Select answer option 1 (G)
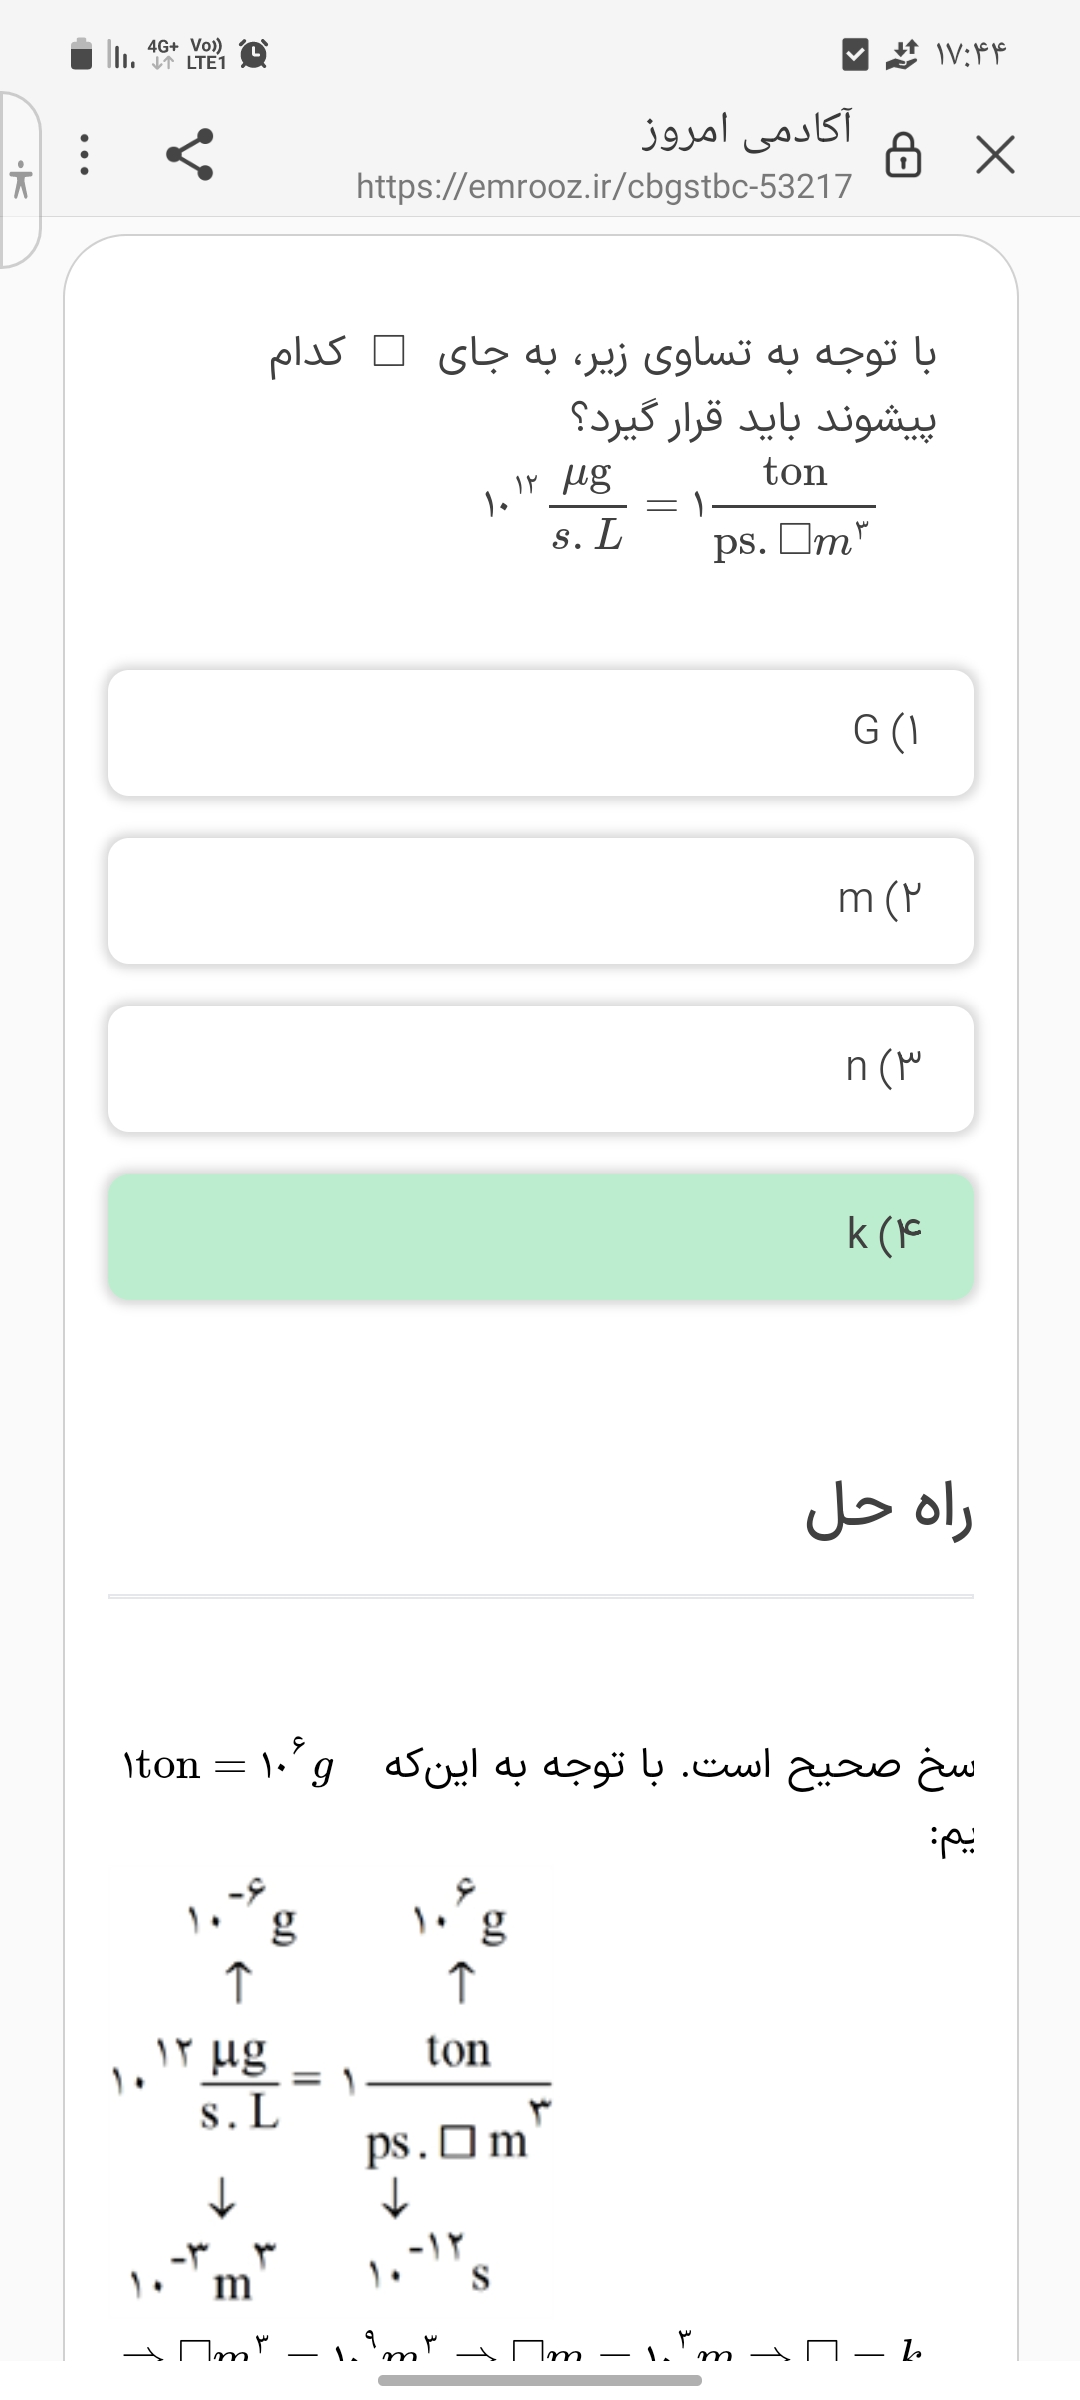The height and width of the screenshot is (2400, 1080). [540, 732]
